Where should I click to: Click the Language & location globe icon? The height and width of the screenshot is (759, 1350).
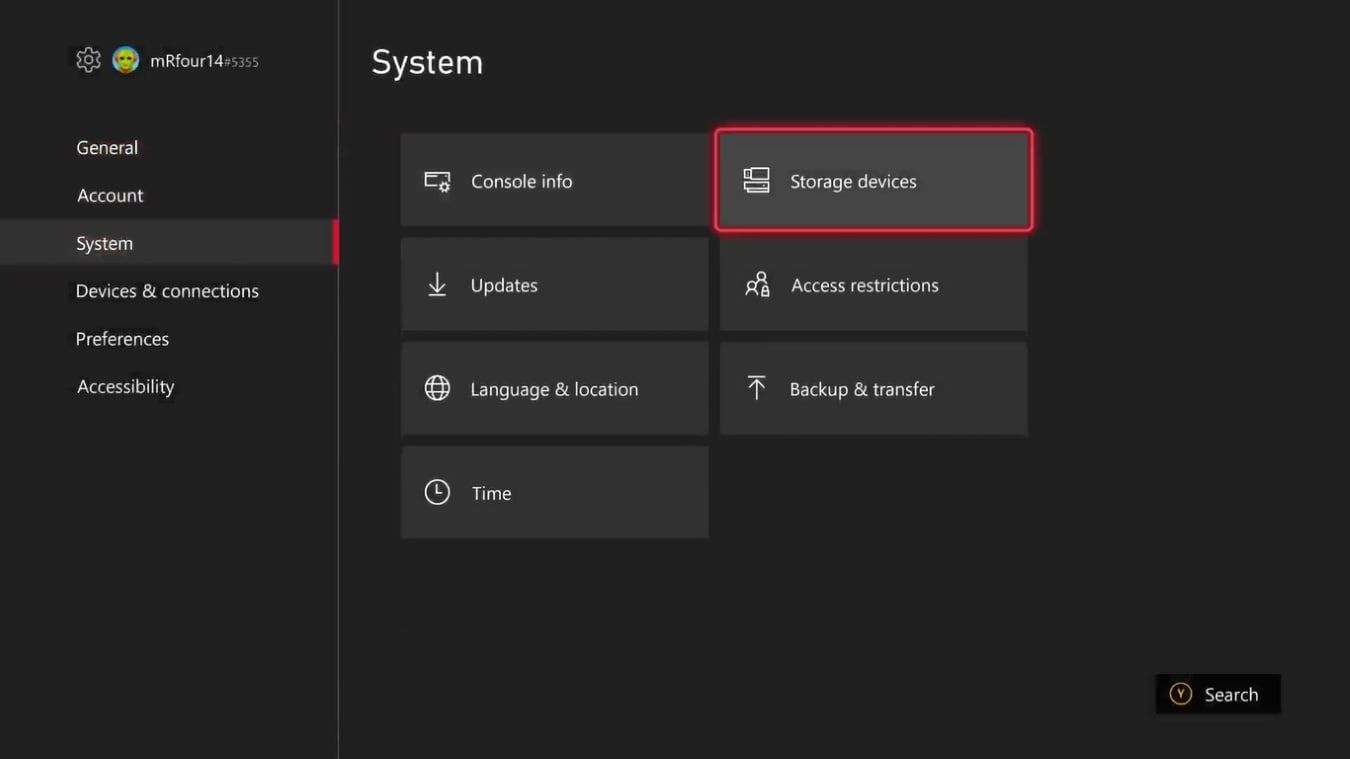pyautogui.click(x=437, y=389)
